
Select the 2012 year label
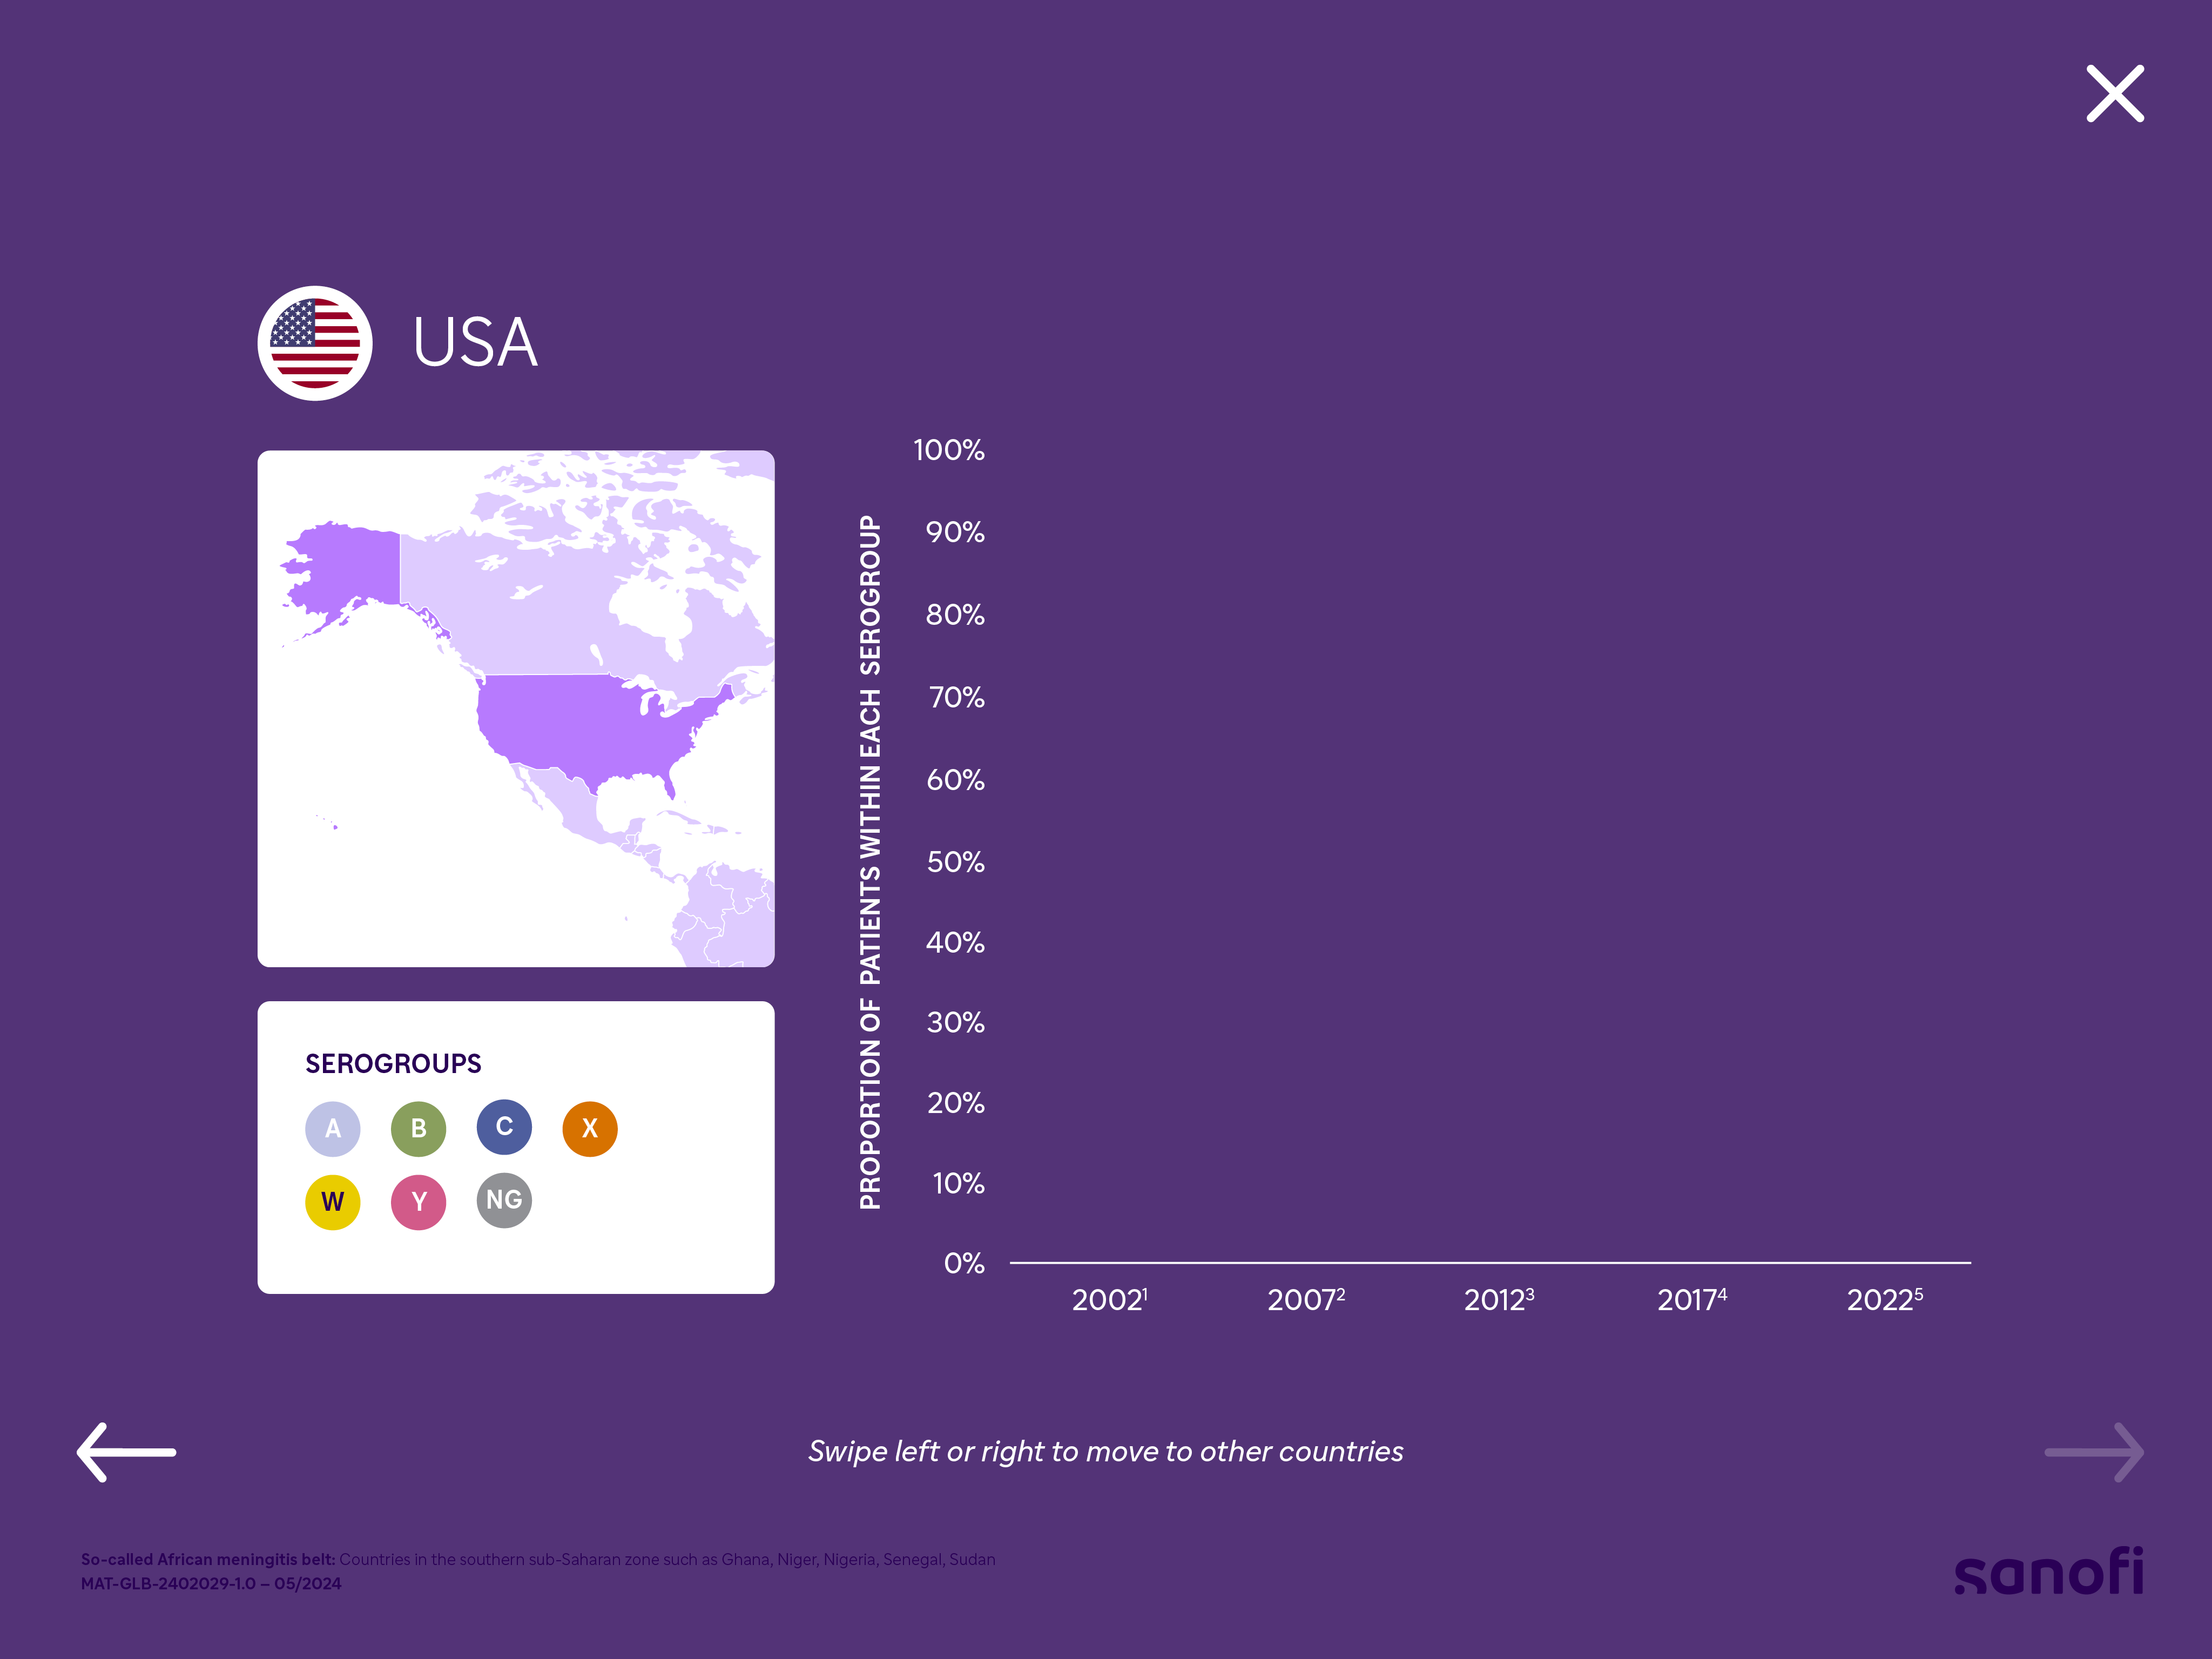pos(1498,1299)
